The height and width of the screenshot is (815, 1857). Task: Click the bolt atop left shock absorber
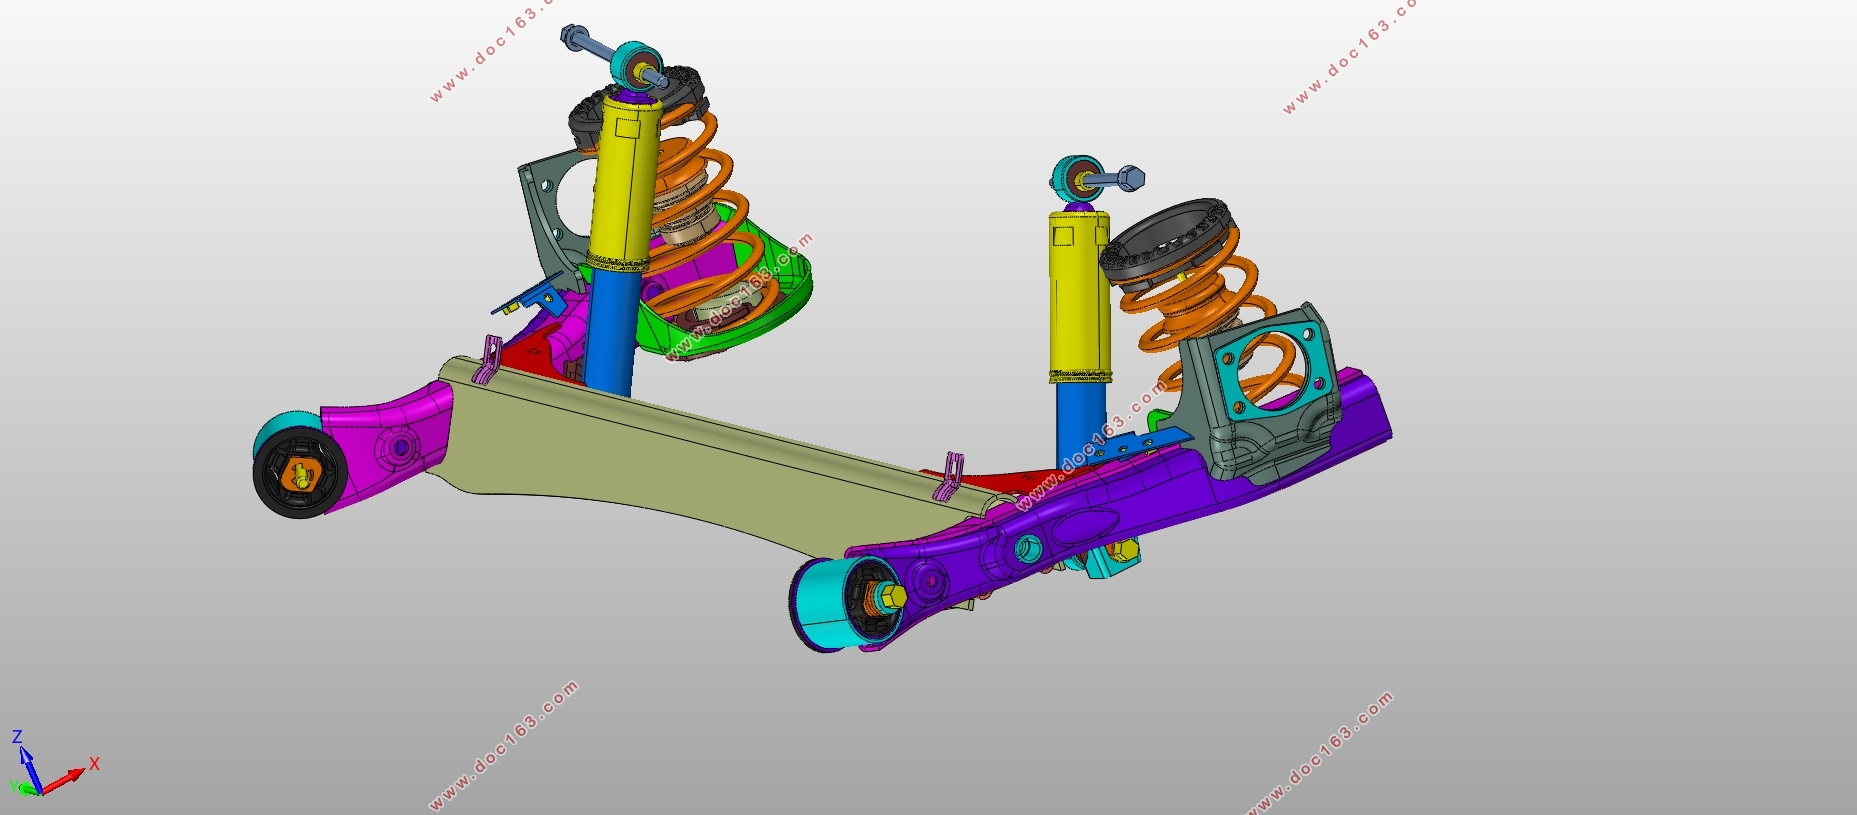[x=610, y=56]
